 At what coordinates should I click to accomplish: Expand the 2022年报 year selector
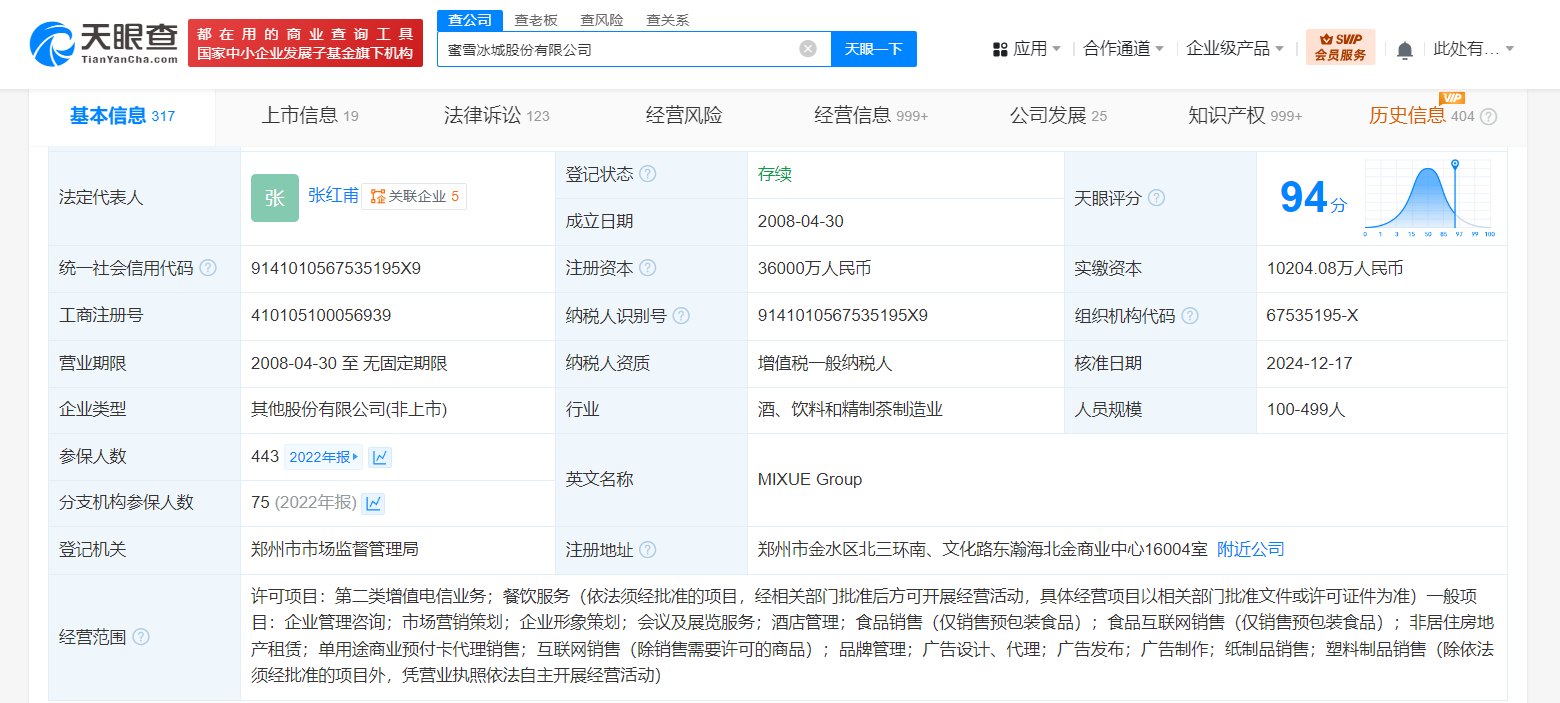[324, 457]
